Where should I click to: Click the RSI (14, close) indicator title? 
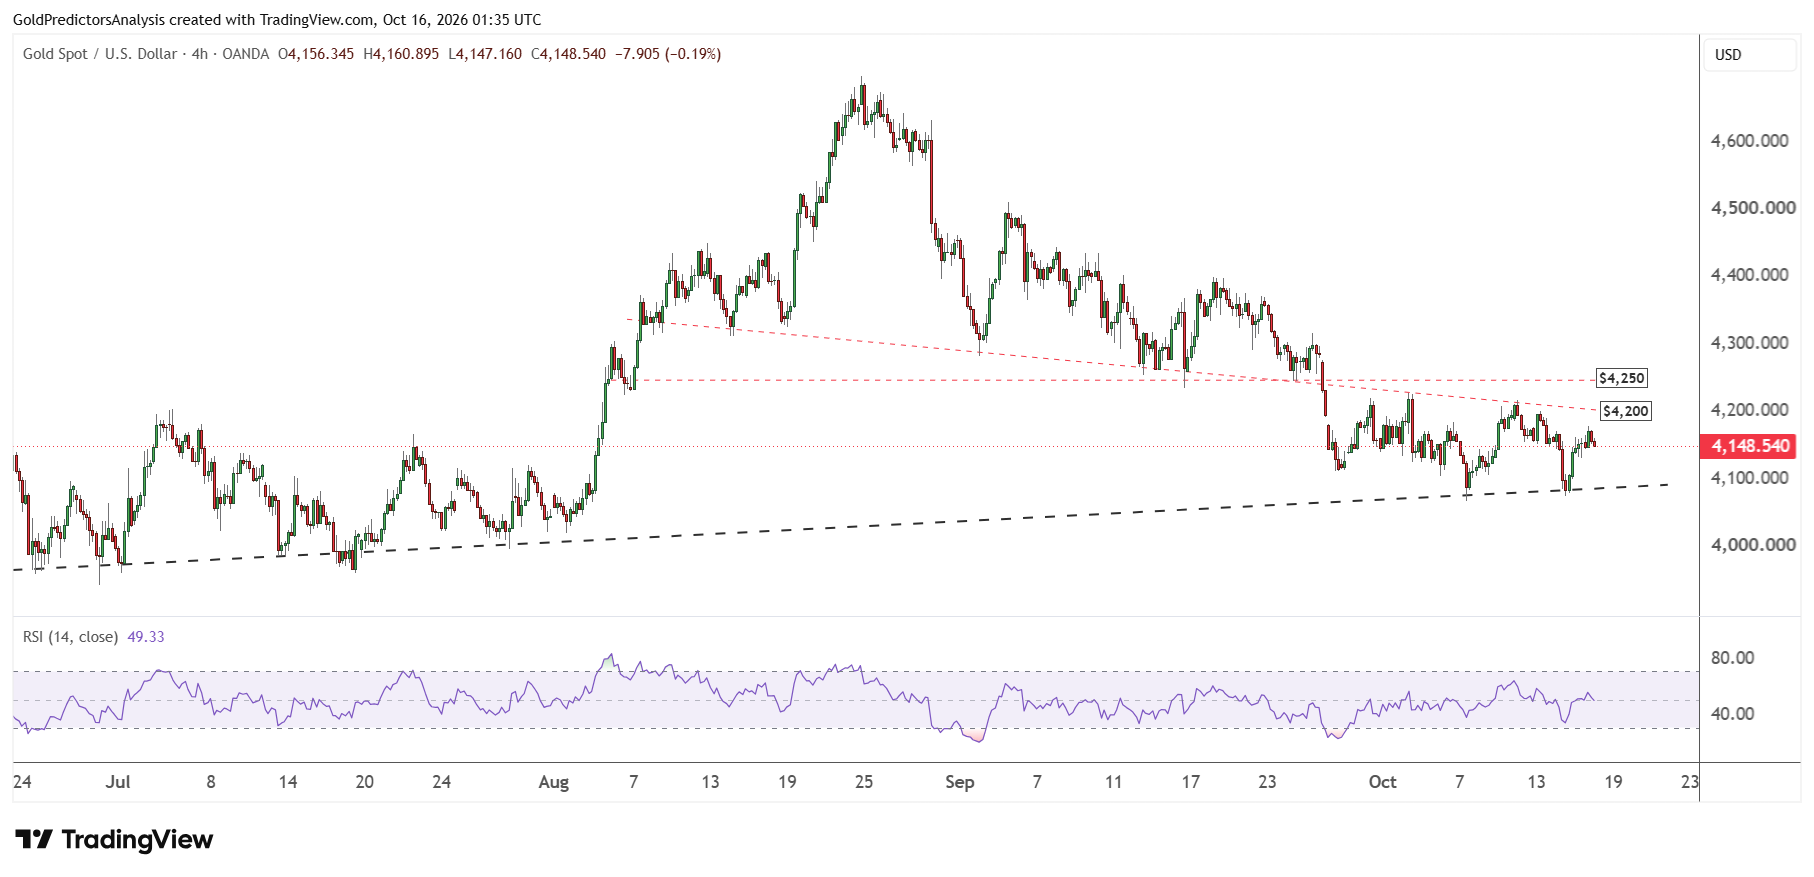click(x=70, y=637)
